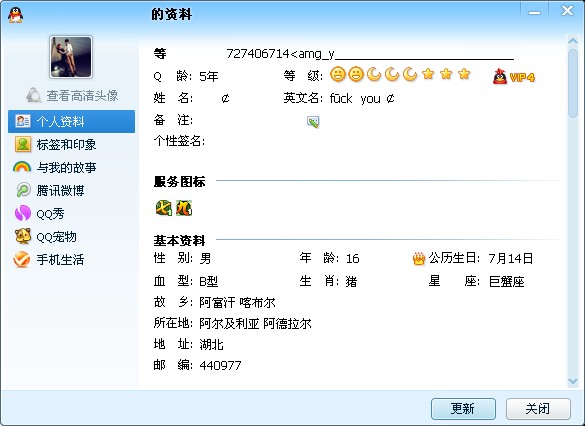Click the 关闭 button

(538, 409)
